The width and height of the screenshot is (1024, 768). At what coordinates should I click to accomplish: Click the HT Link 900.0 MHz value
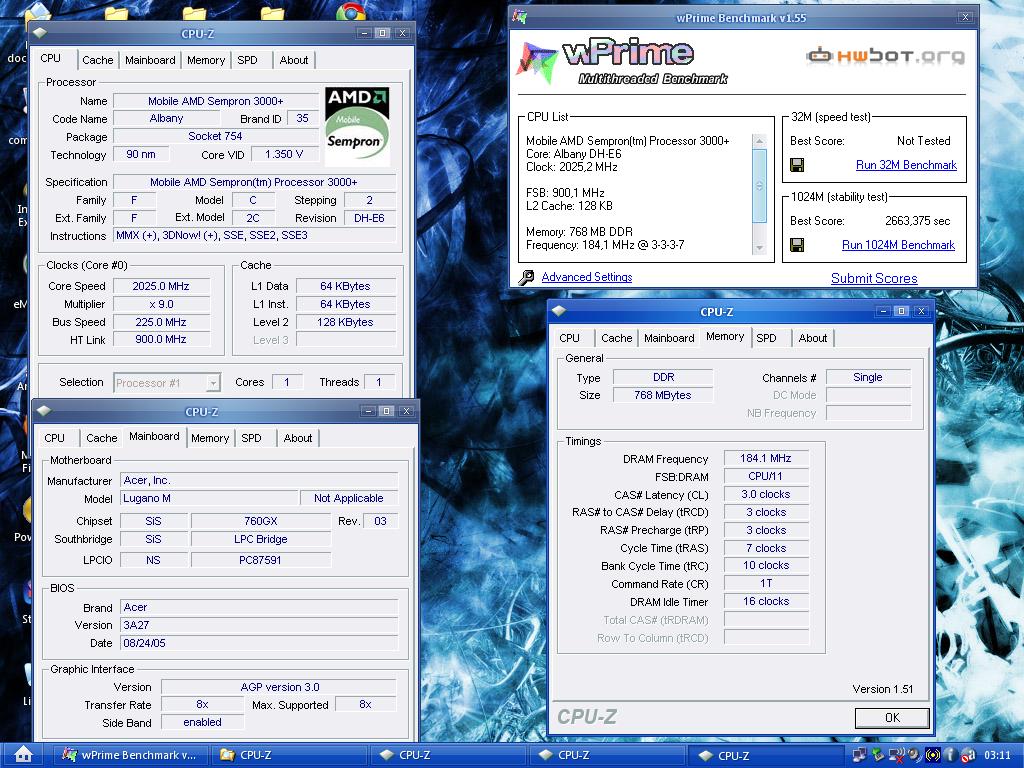(x=161, y=340)
